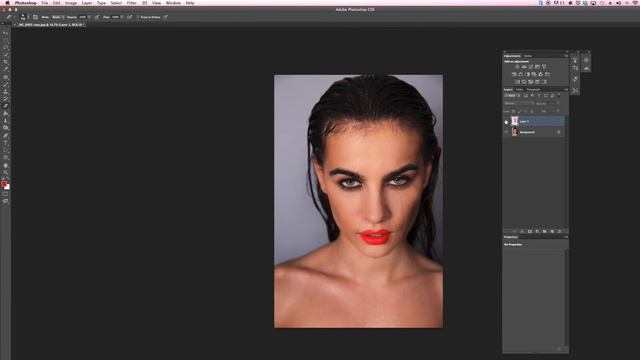Select the Crop tool
The image size is (640, 360).
click(6, 62)
